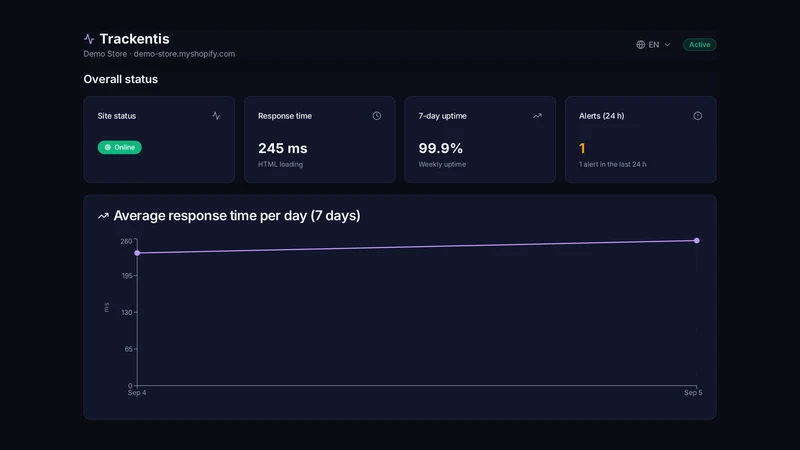Click the 7-day uptime card label

click(442, 116)
